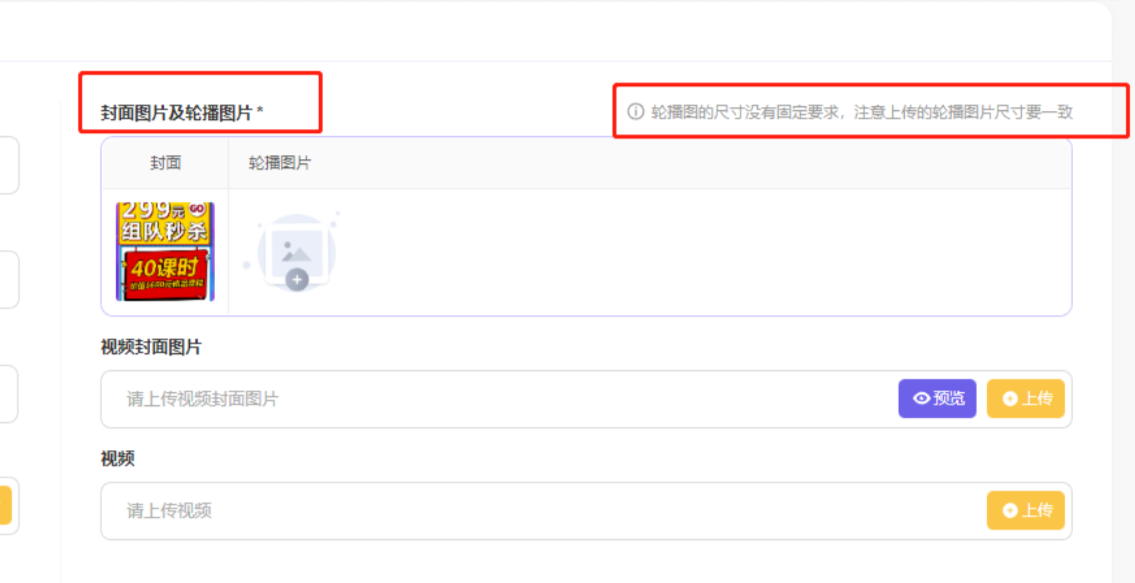
Task: Preview the video cover image with 预览
Action: pyautogui.click(x=937, y=398)
